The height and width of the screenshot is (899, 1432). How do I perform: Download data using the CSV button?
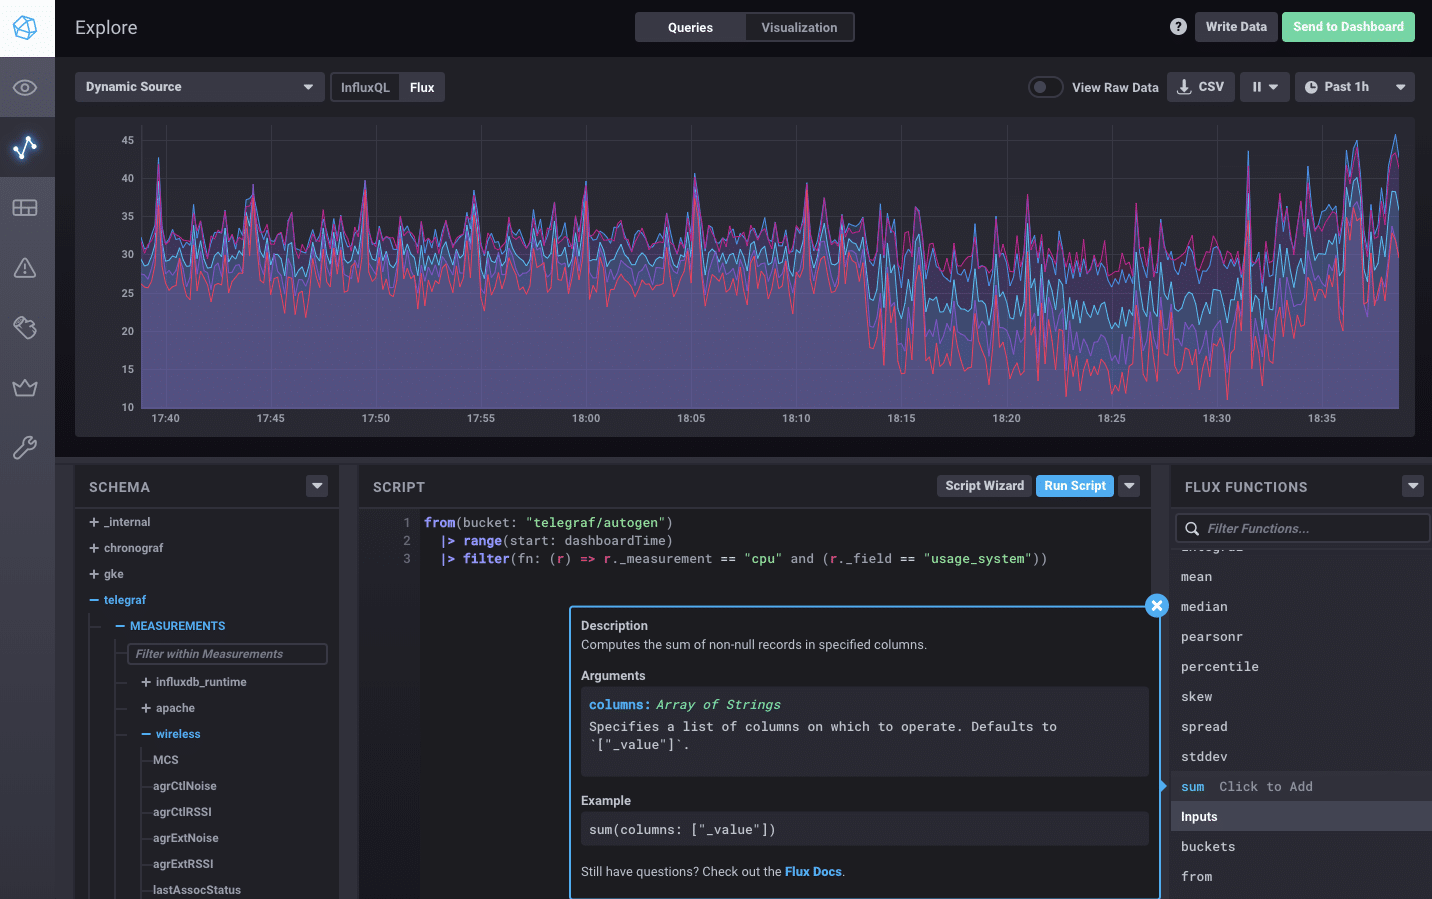(x=1201, y=87)
